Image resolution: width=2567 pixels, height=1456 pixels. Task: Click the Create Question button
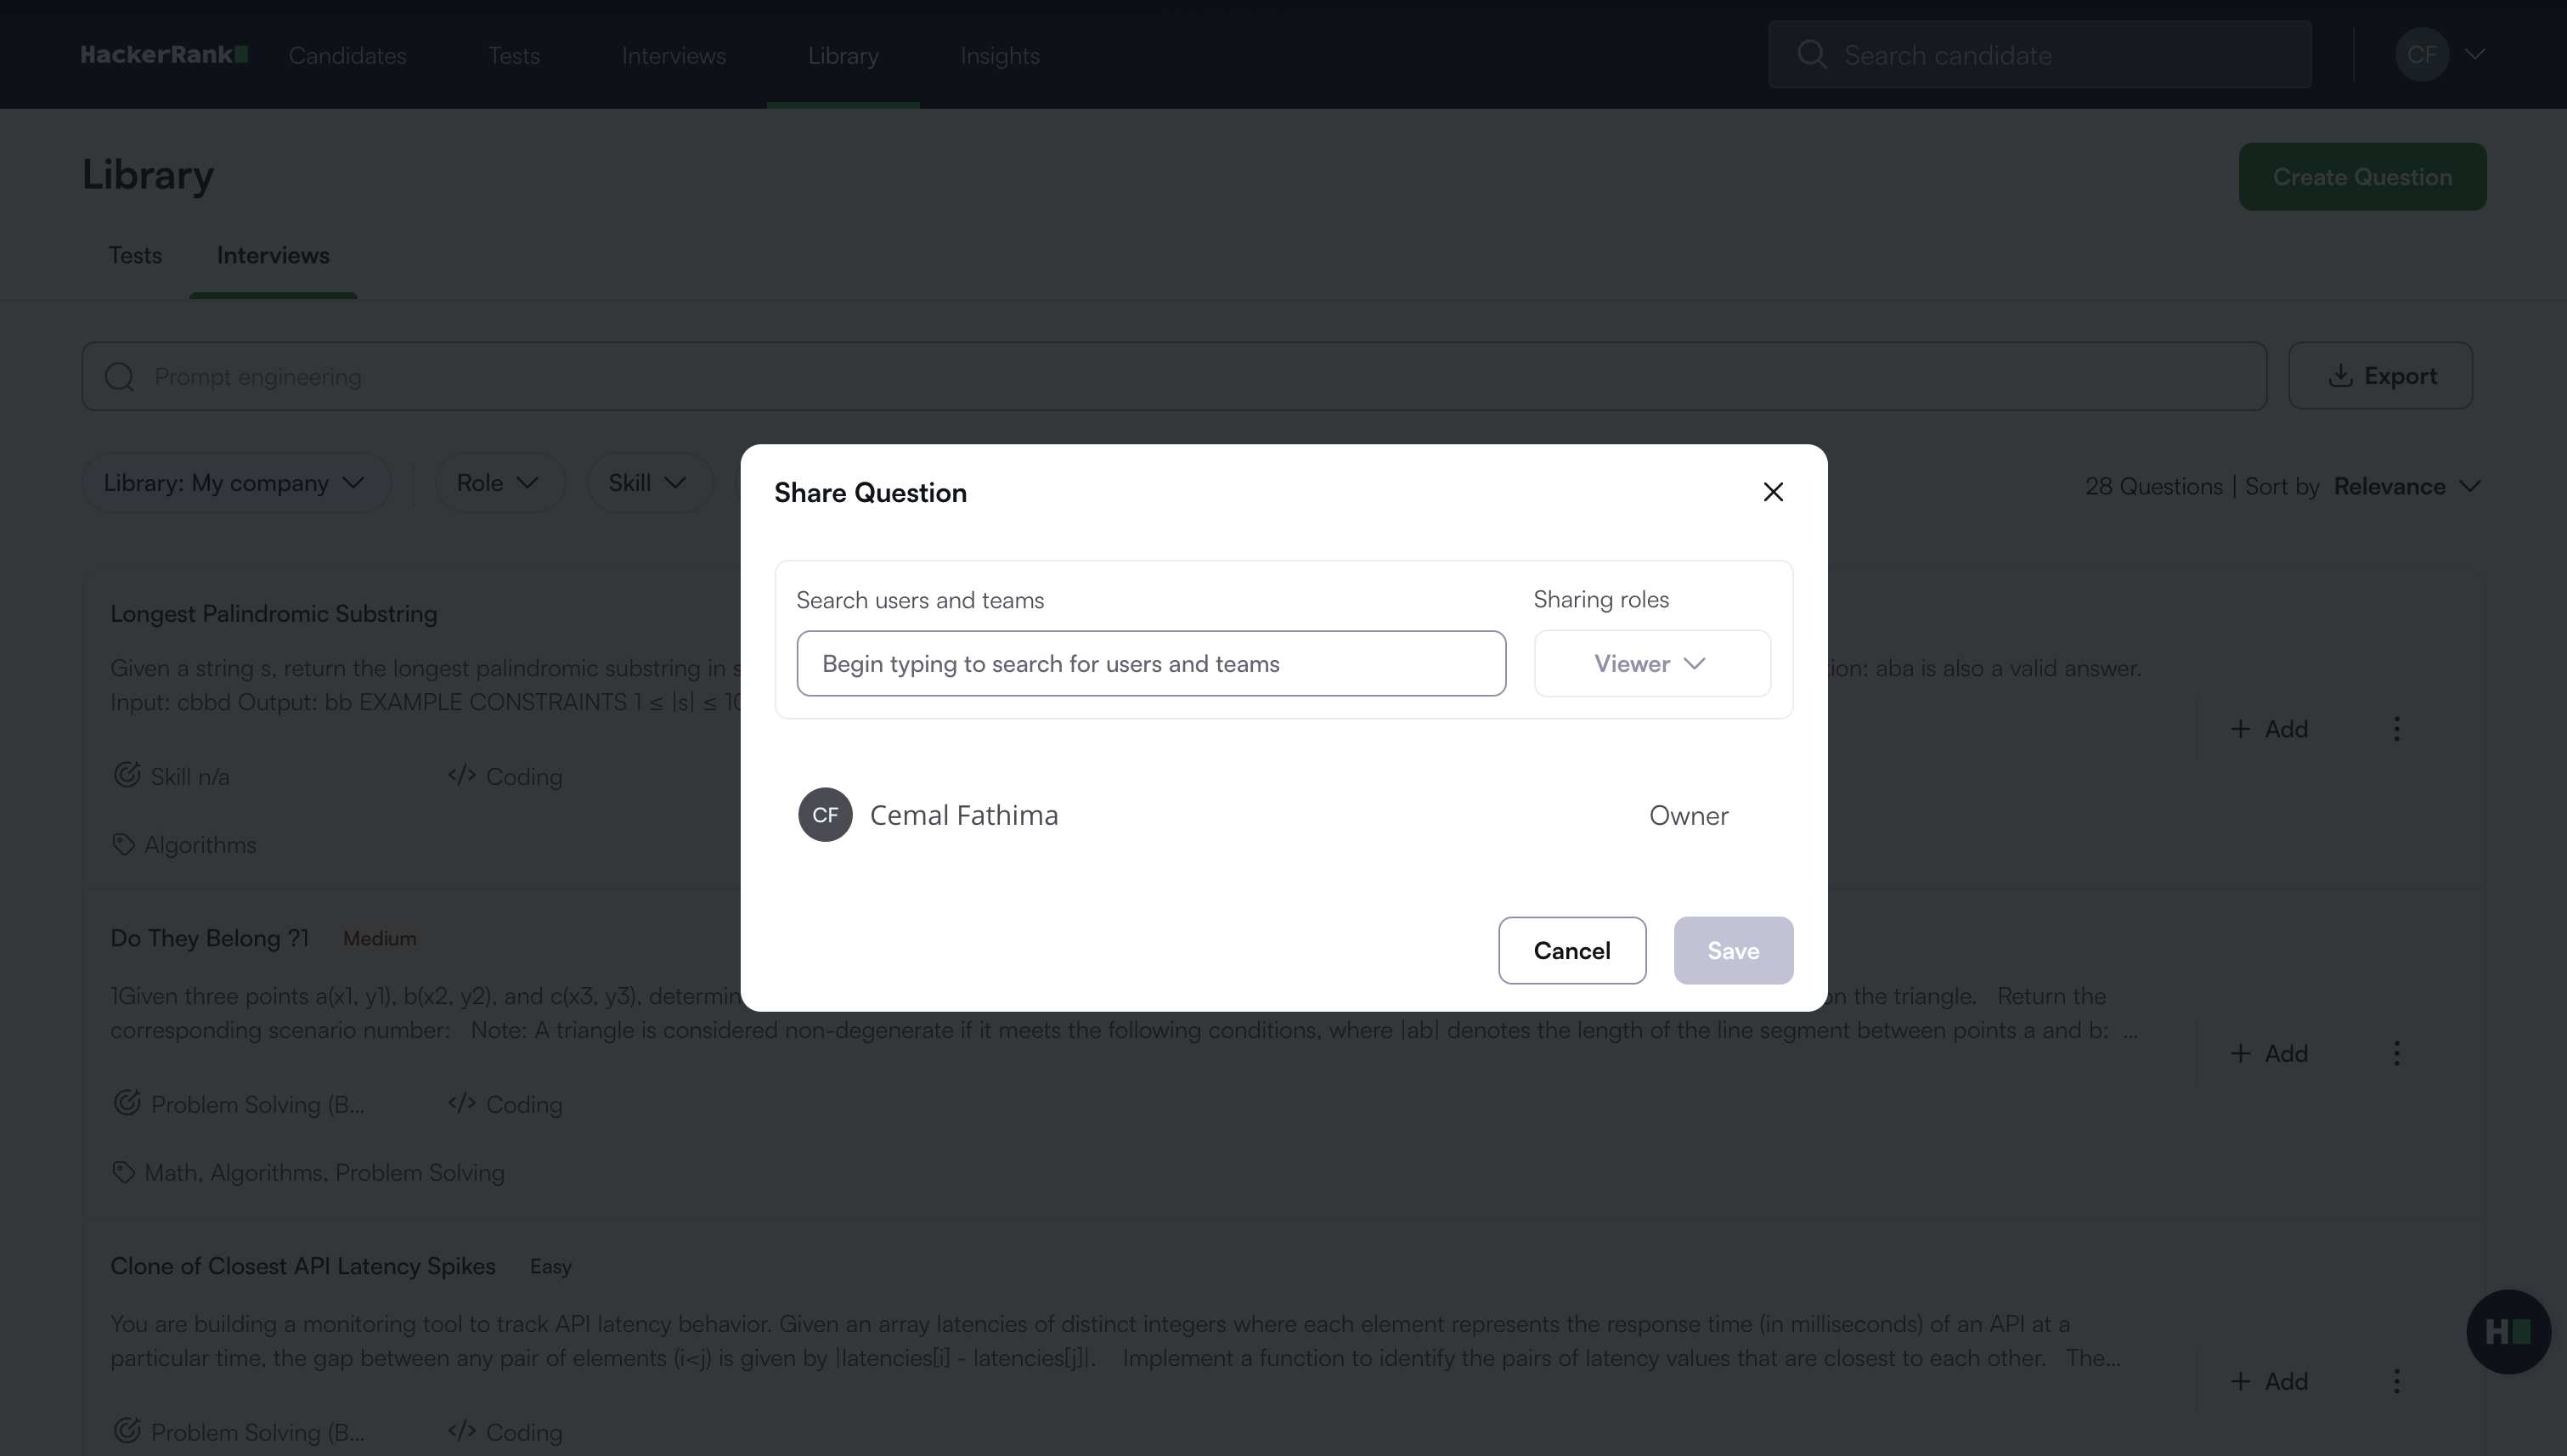pos(2362,177)
